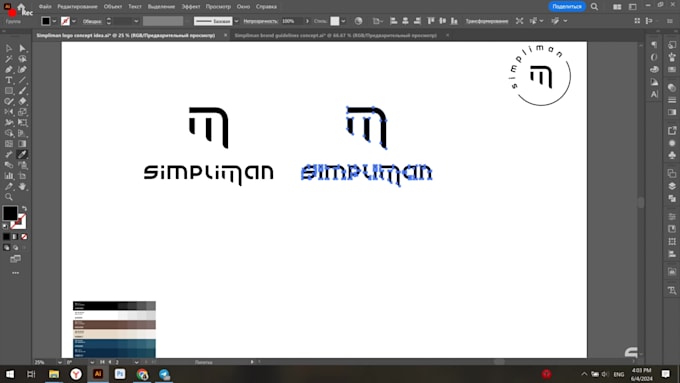
Task: Toggle the screen mode button
Action: click(x=16, y=259)
